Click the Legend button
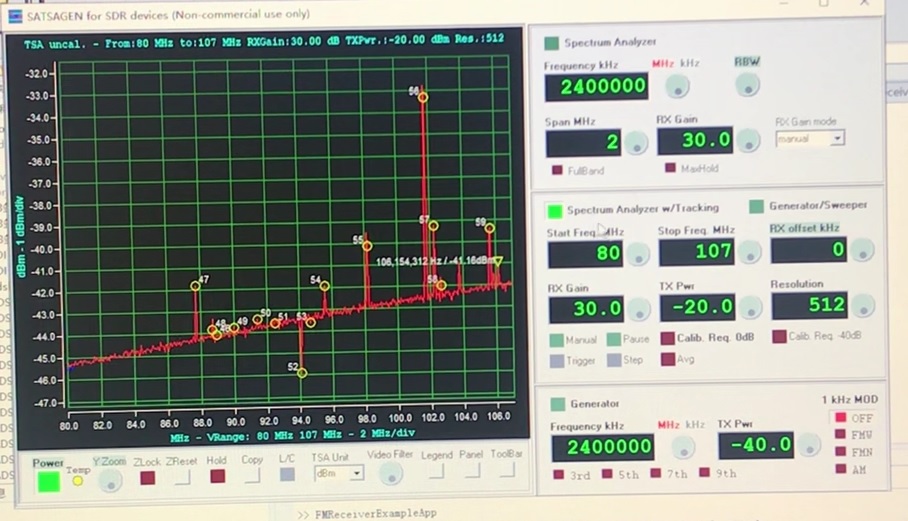This screenshot has height=521, width=908. (436, 470)
